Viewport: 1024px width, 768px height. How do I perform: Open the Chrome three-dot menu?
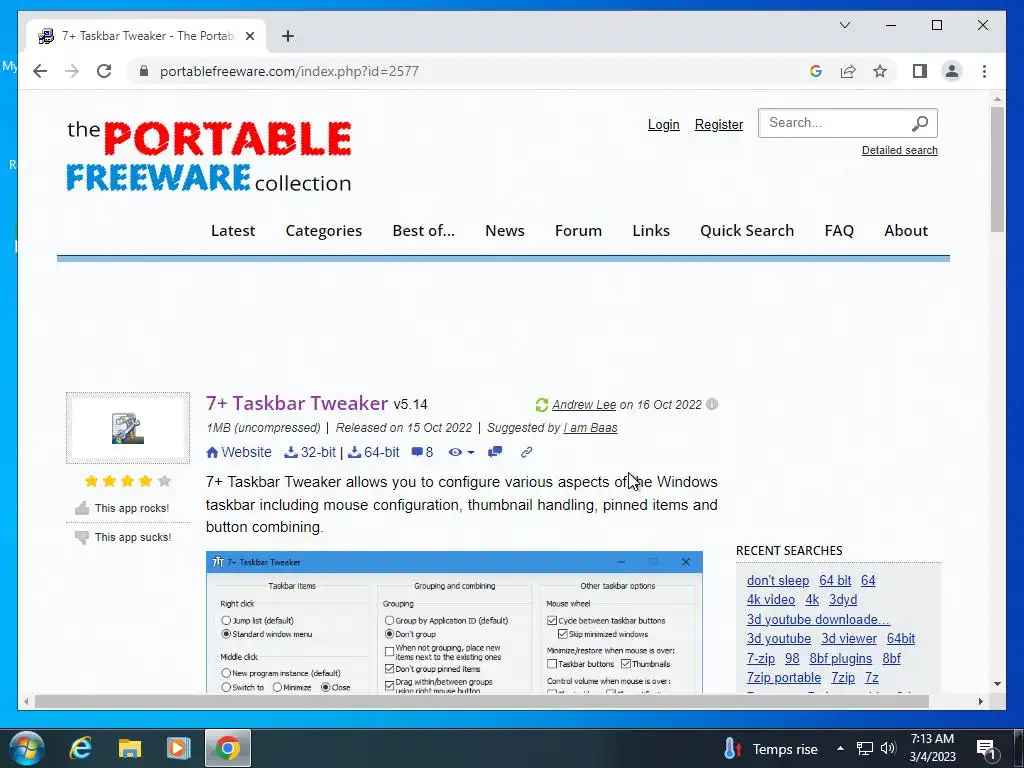tap(984, 71)
